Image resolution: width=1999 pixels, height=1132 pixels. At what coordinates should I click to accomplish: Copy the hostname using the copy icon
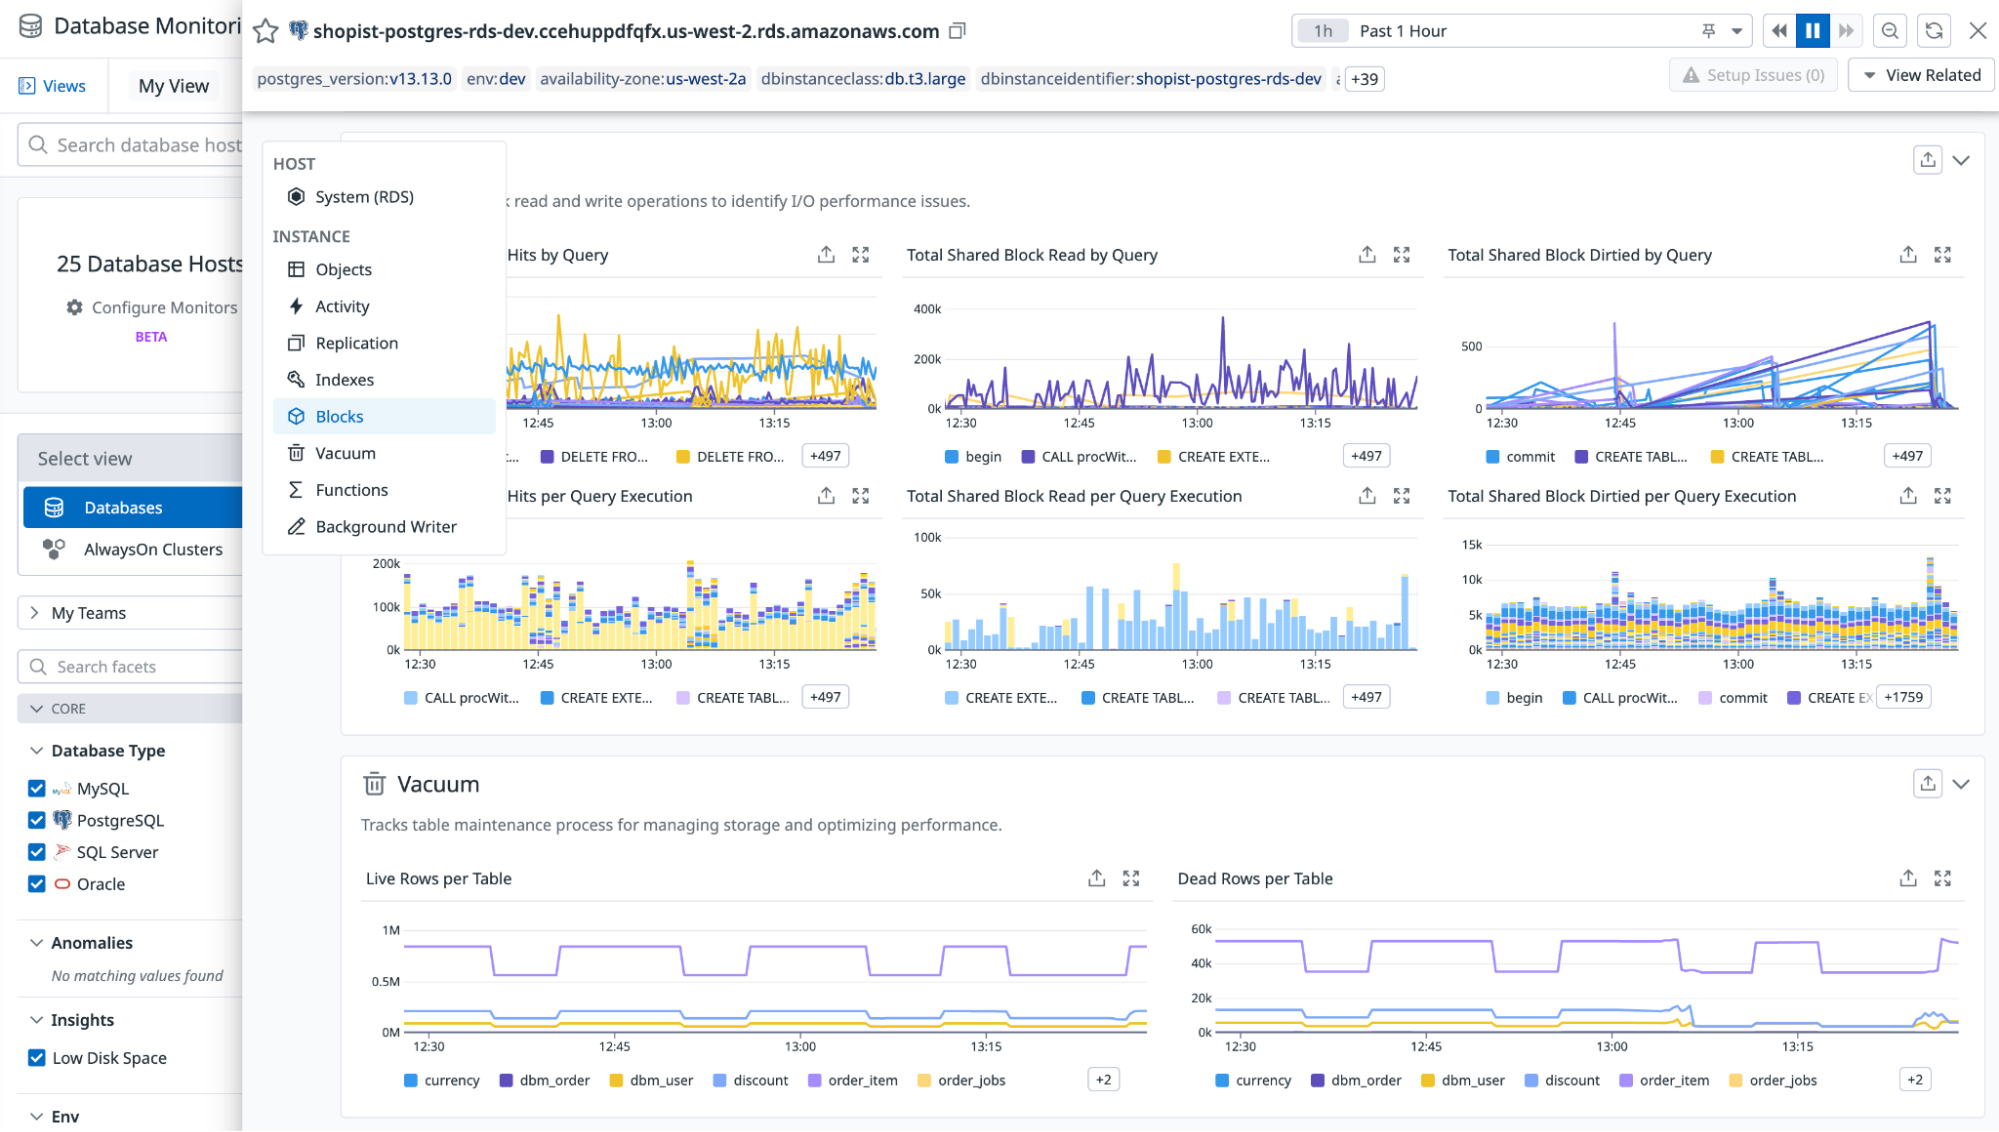click(x=956, y=30)
